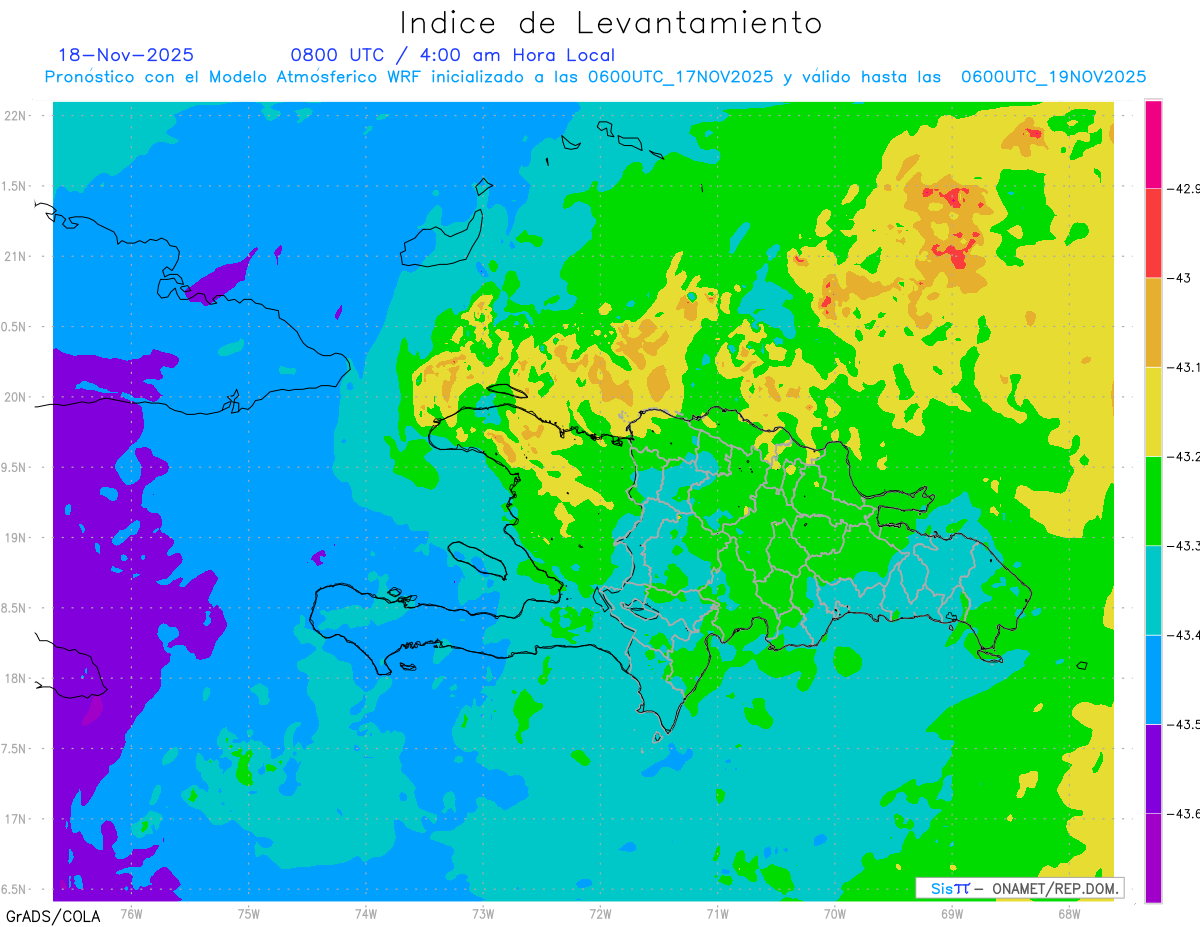This screenshot has height=927, width=1200.
Task: Select the '-43.4' colorbar value
Action: point(1184,635)
